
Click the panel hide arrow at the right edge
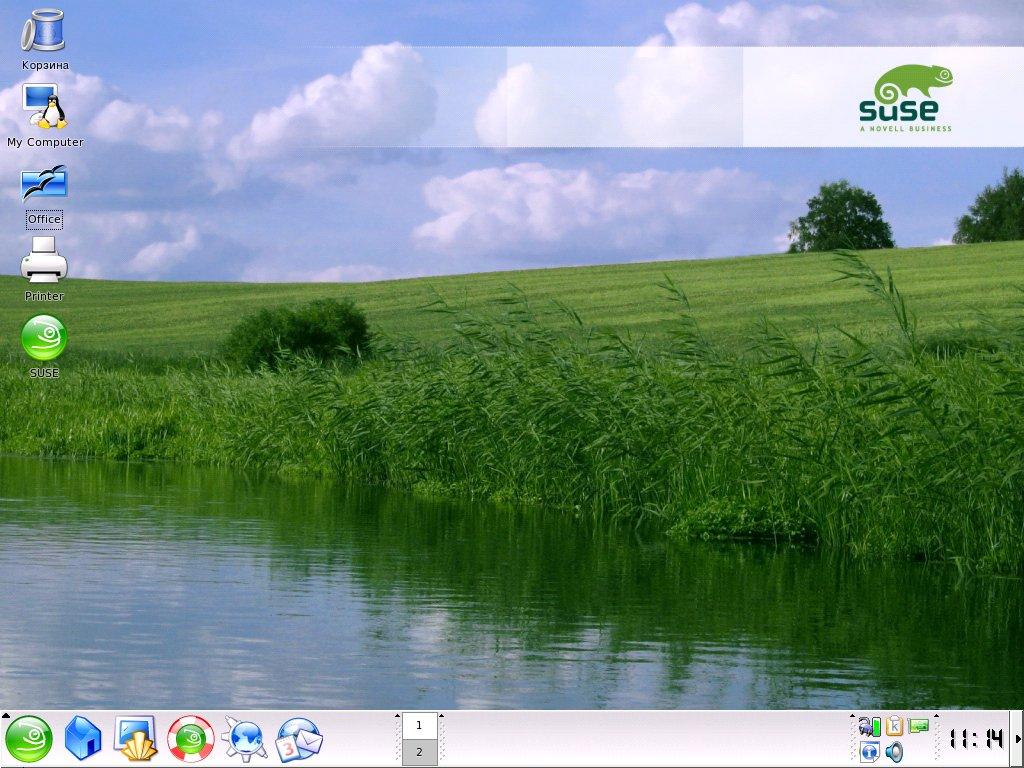click(1018, 739)
